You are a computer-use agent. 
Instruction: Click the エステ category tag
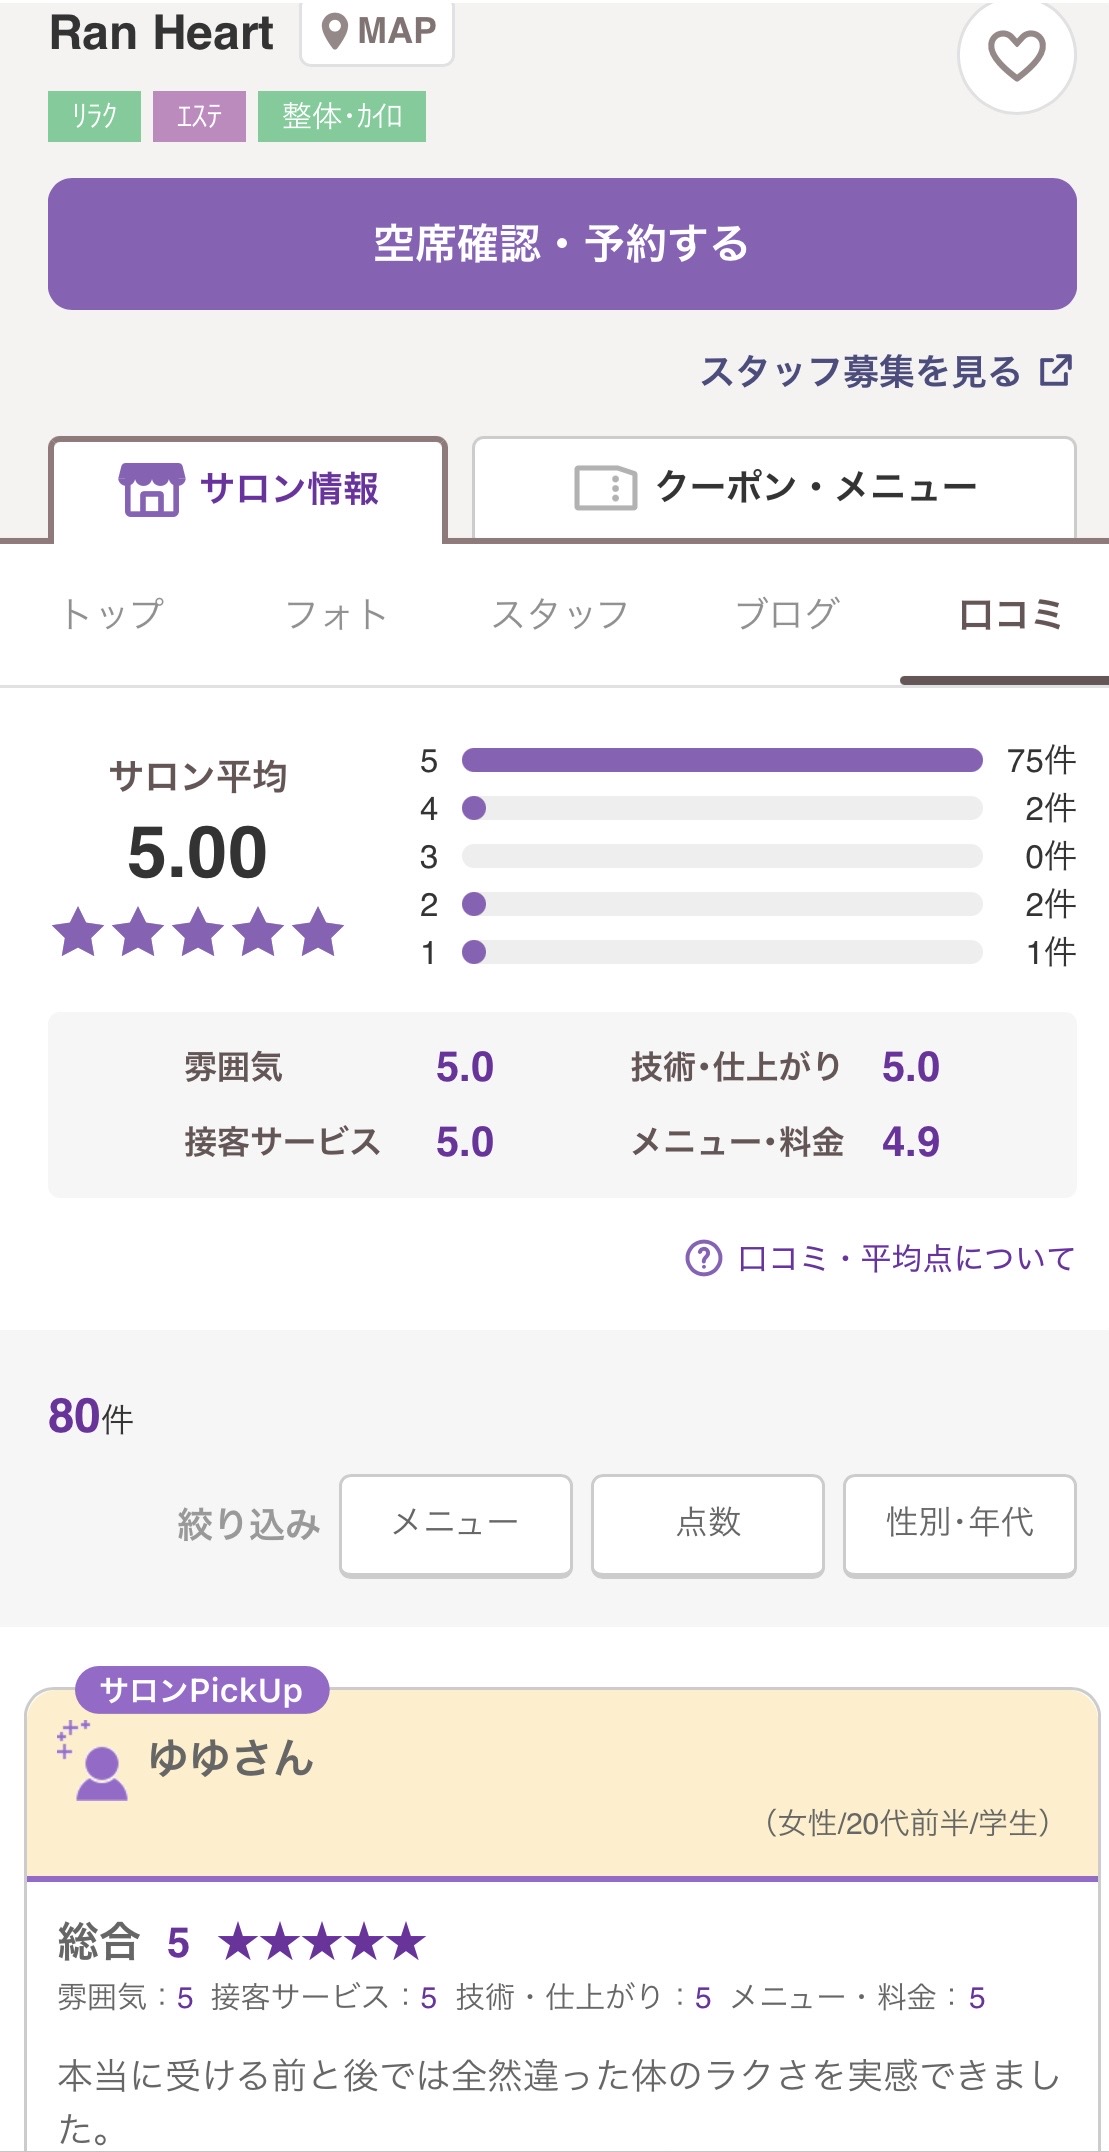coord(199,116)
